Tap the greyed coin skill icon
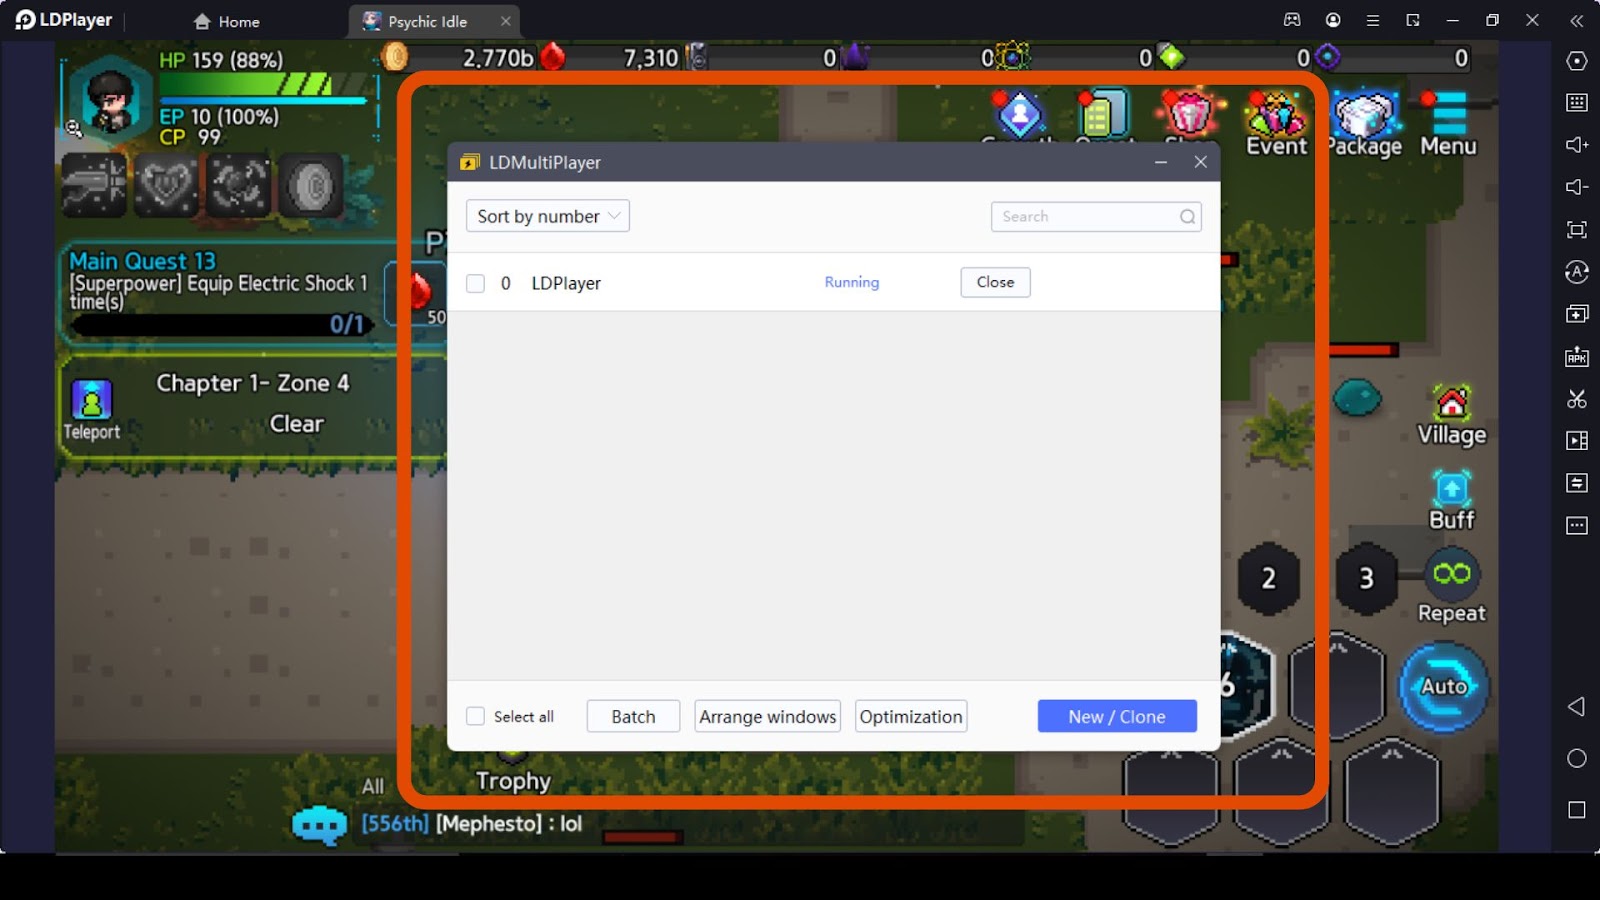 [311, 185]
